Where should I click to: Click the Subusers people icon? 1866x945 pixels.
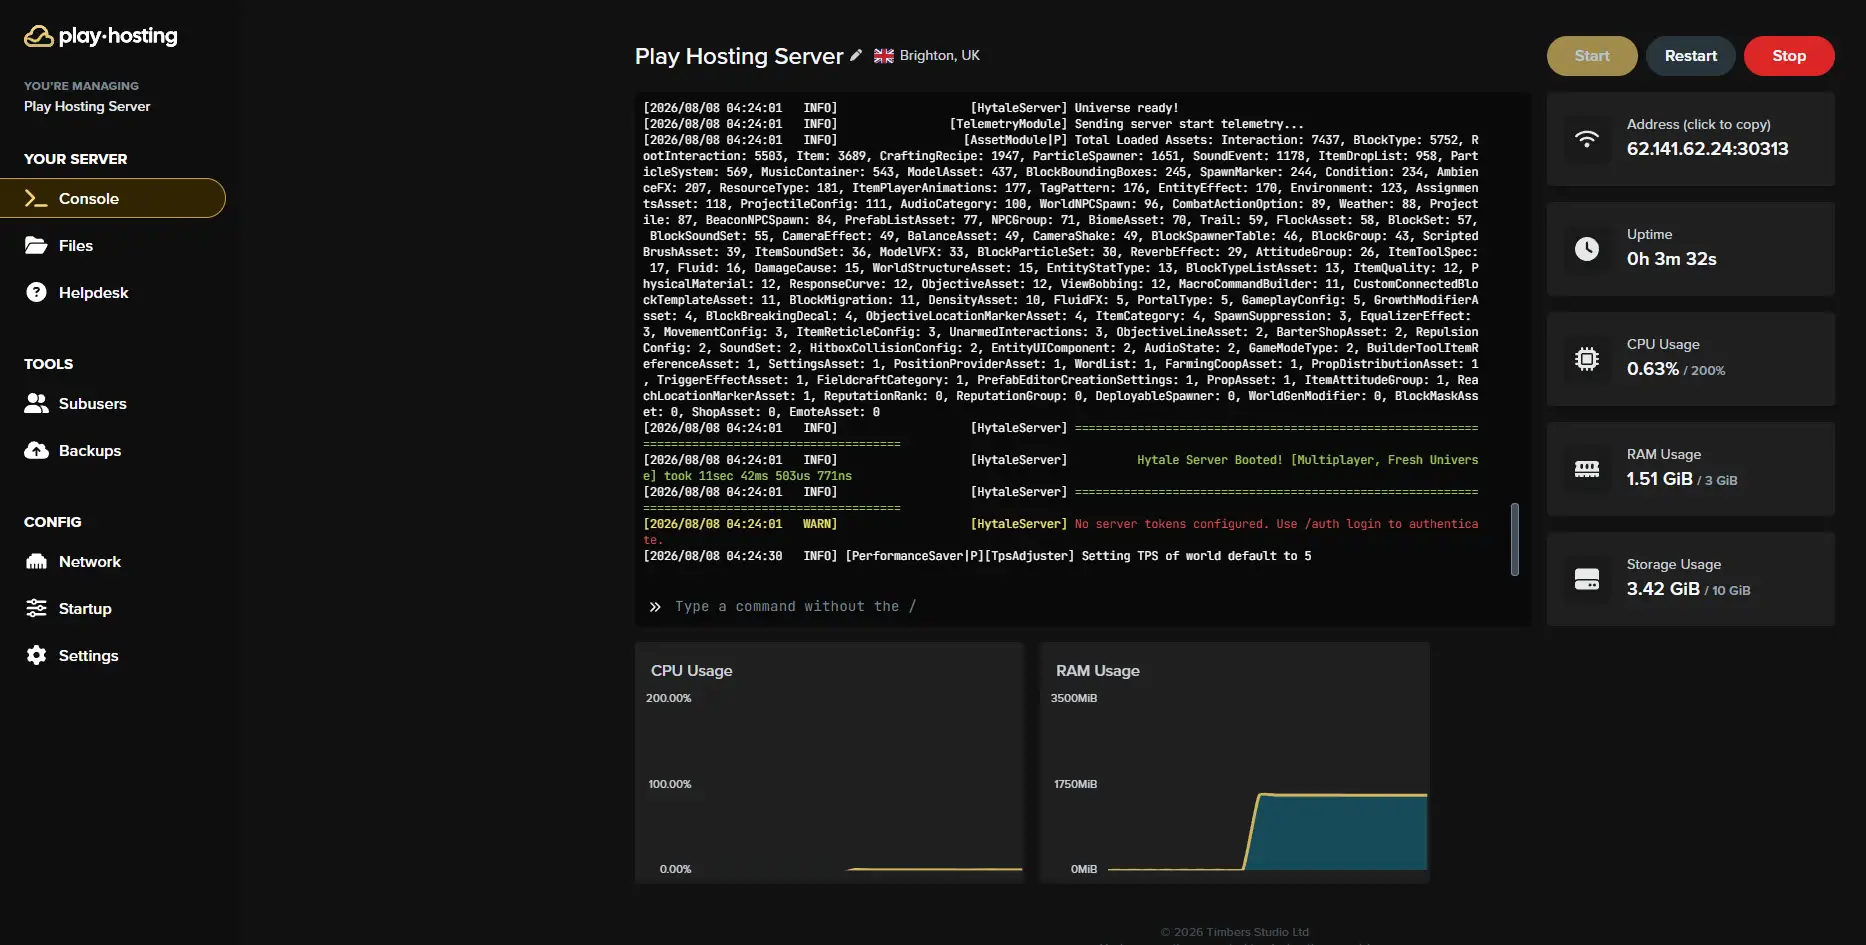point(36,403)
